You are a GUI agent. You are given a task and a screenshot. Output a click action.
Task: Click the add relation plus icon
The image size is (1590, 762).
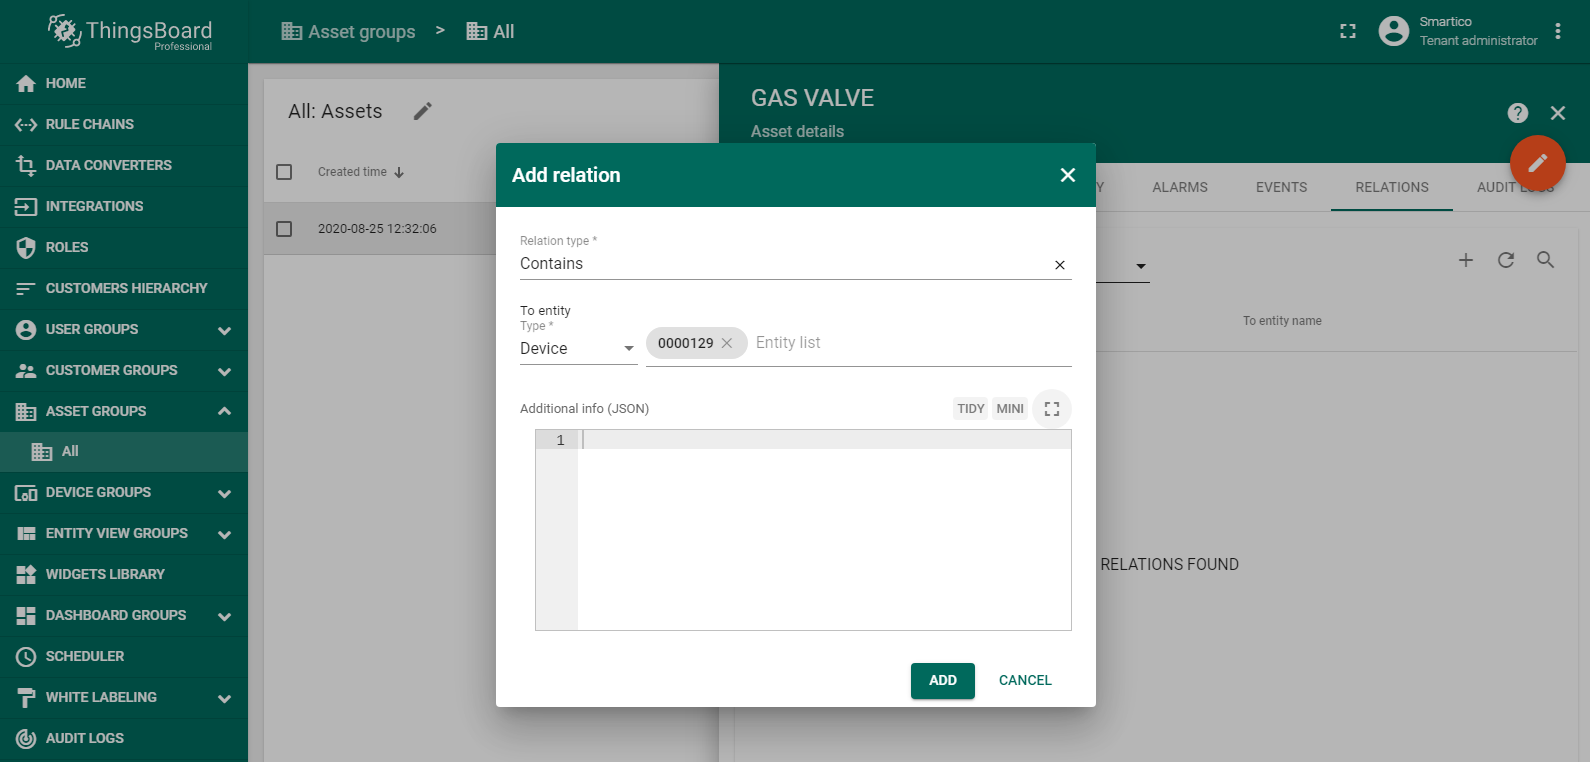(1465, 260)
